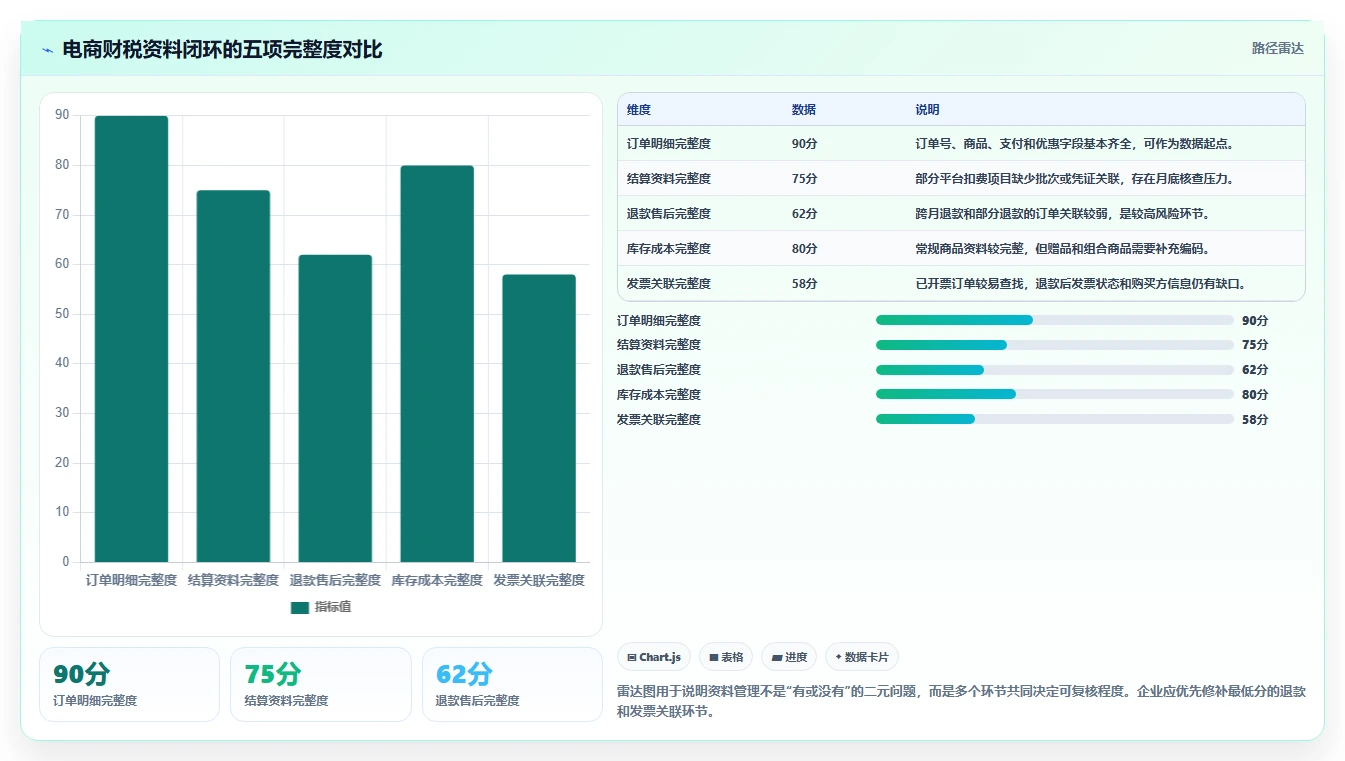This screenshot has width=1345, height=761.
Task: Click the x-axis label 发票关联完整度
Action: 539,580
